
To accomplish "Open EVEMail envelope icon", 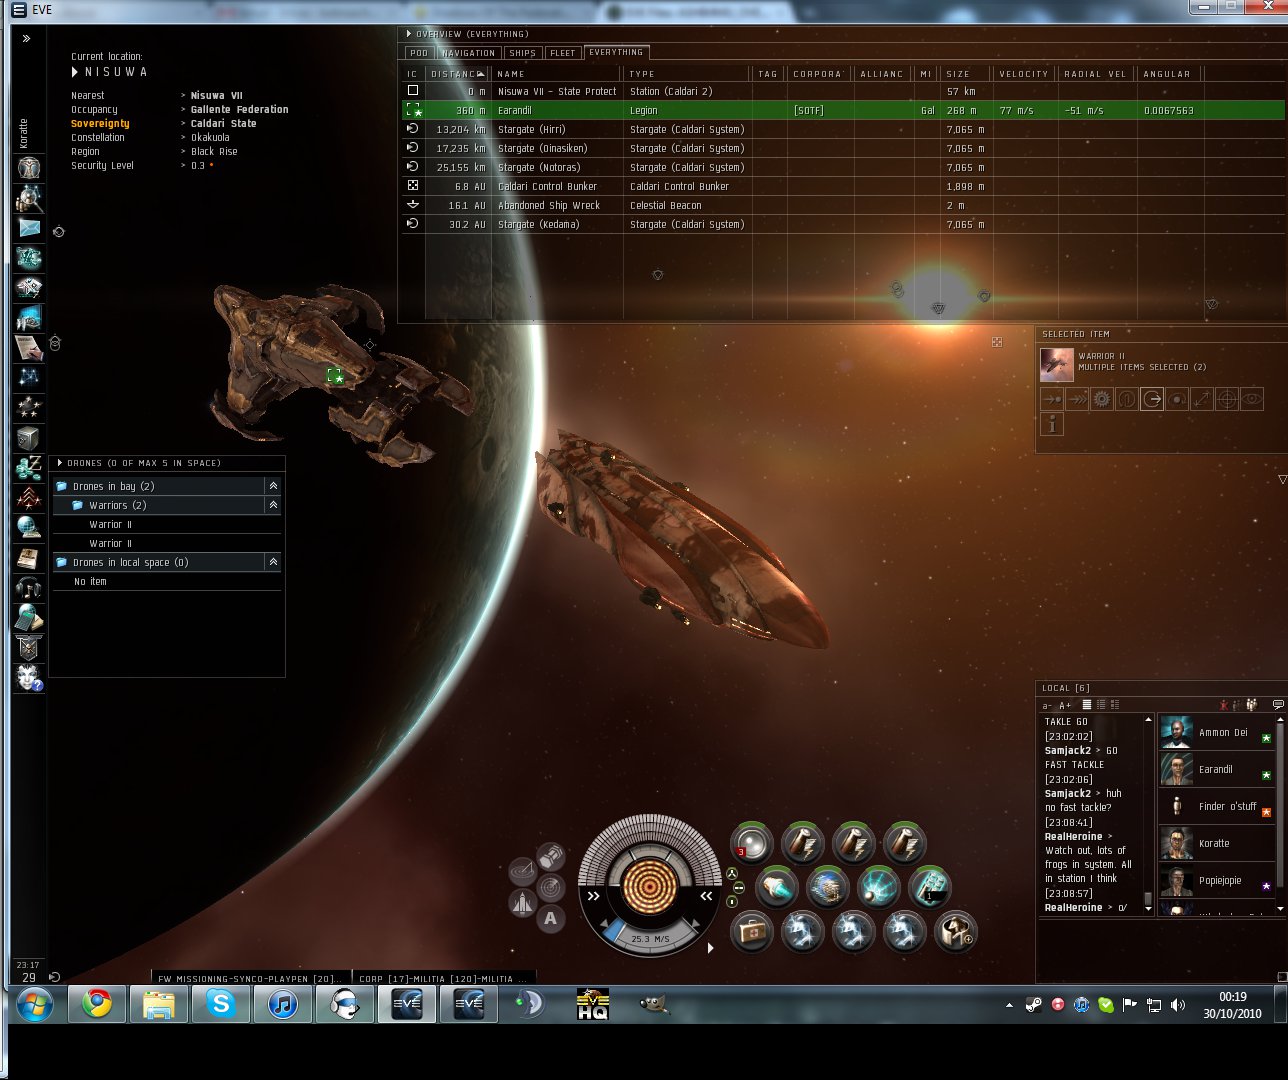I will 29,228.
